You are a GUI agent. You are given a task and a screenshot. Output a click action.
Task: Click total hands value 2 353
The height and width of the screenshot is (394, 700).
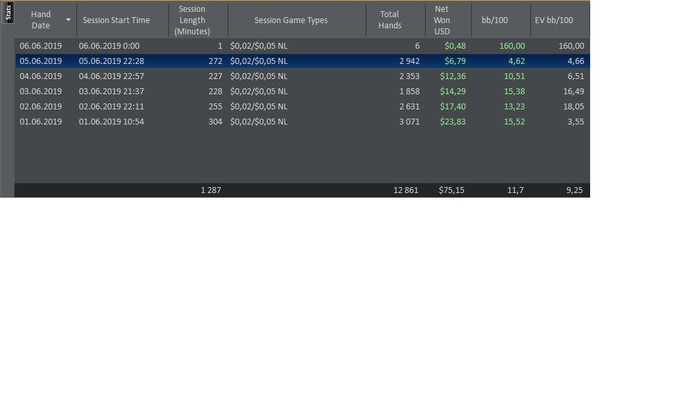point(409,76)
